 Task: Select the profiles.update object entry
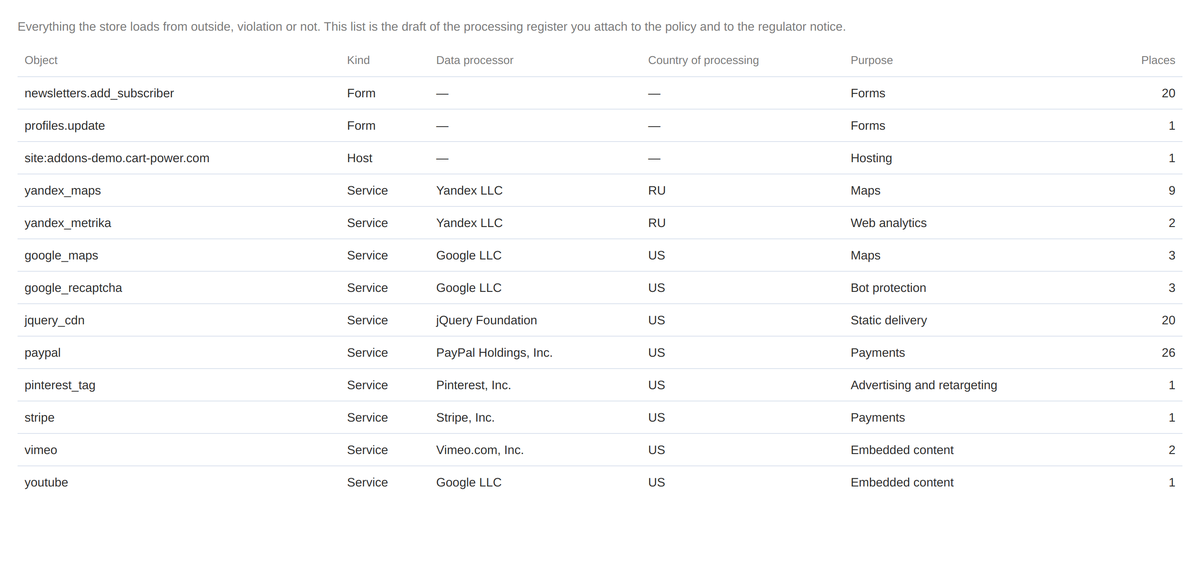tap(64, 126)
